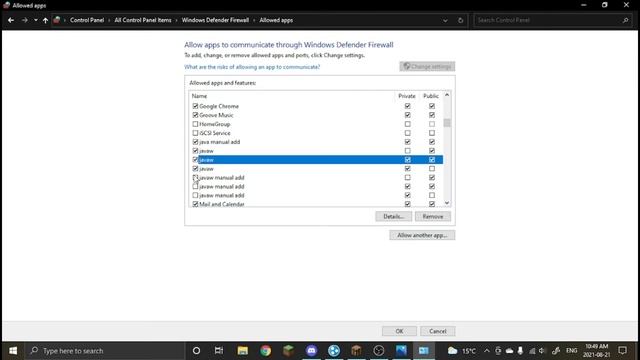Enable the HomeGroup name checkbox

(195, 124)
